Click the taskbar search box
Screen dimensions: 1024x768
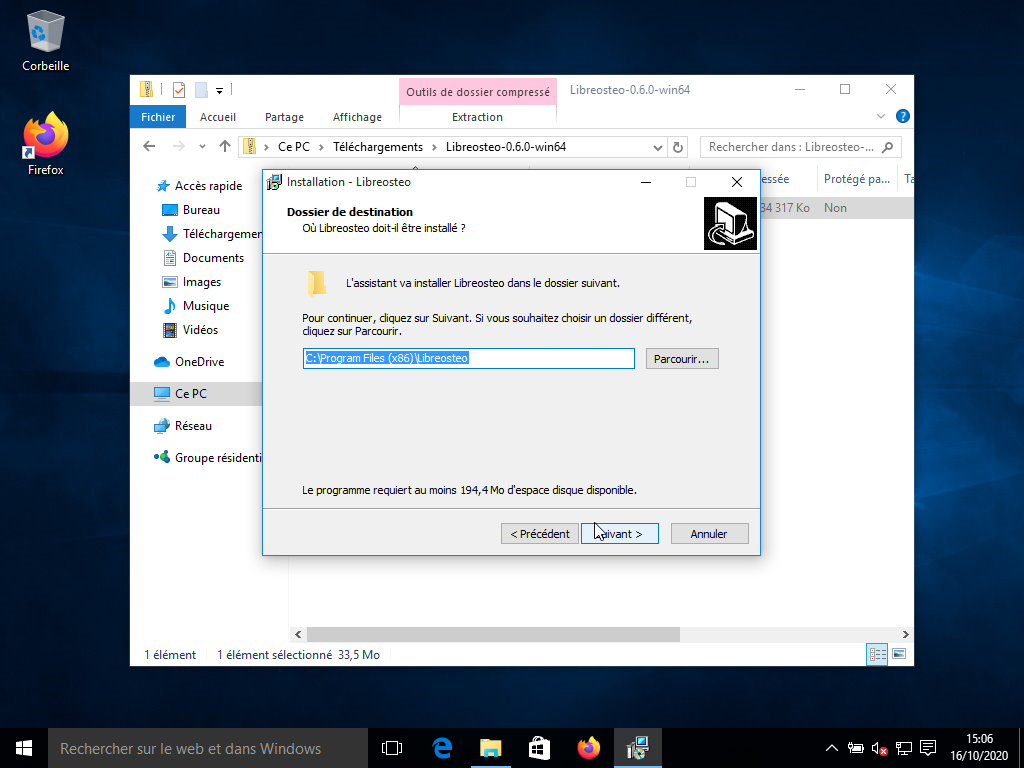tap(208, 748)
